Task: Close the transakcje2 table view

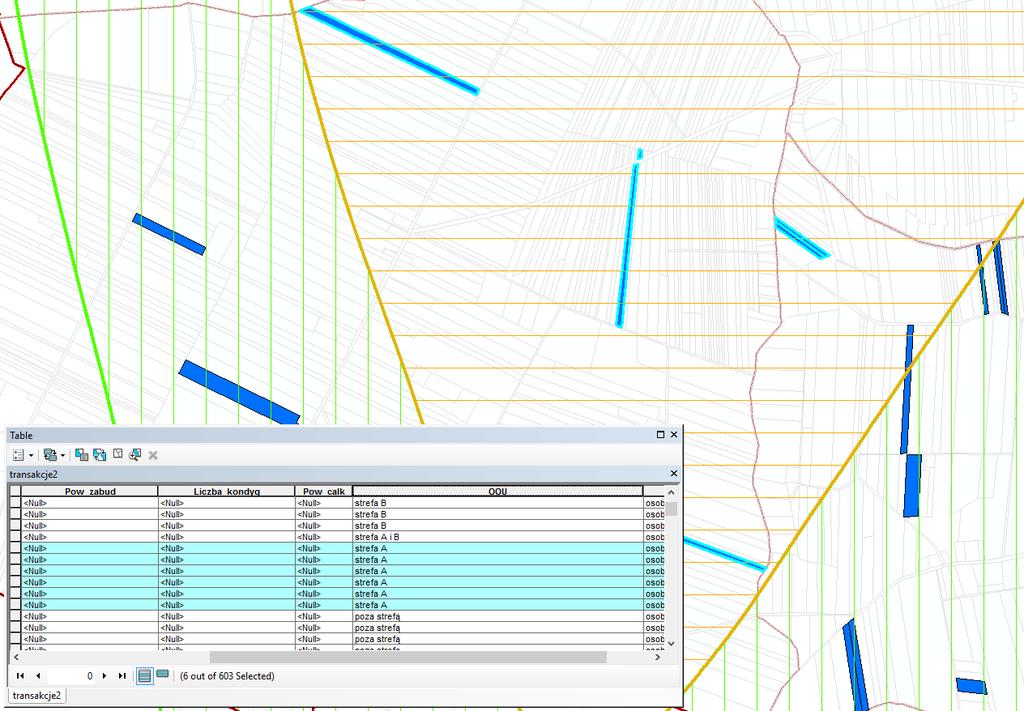Action: point(674,473)
